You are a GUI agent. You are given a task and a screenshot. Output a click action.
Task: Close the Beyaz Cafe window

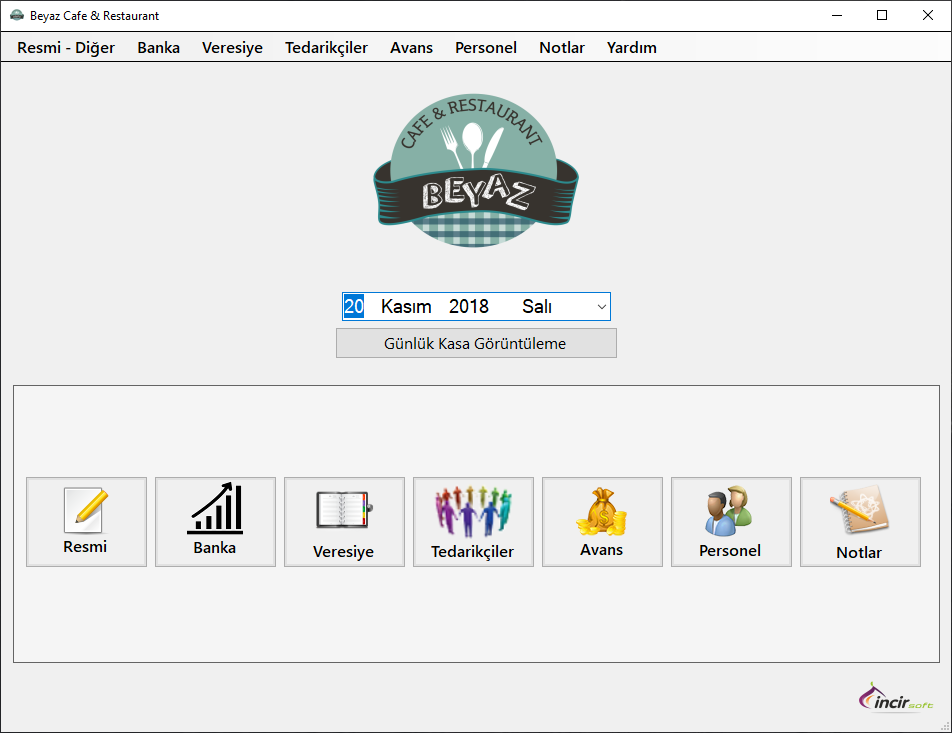pyautogui.click(x=928, y=16)
